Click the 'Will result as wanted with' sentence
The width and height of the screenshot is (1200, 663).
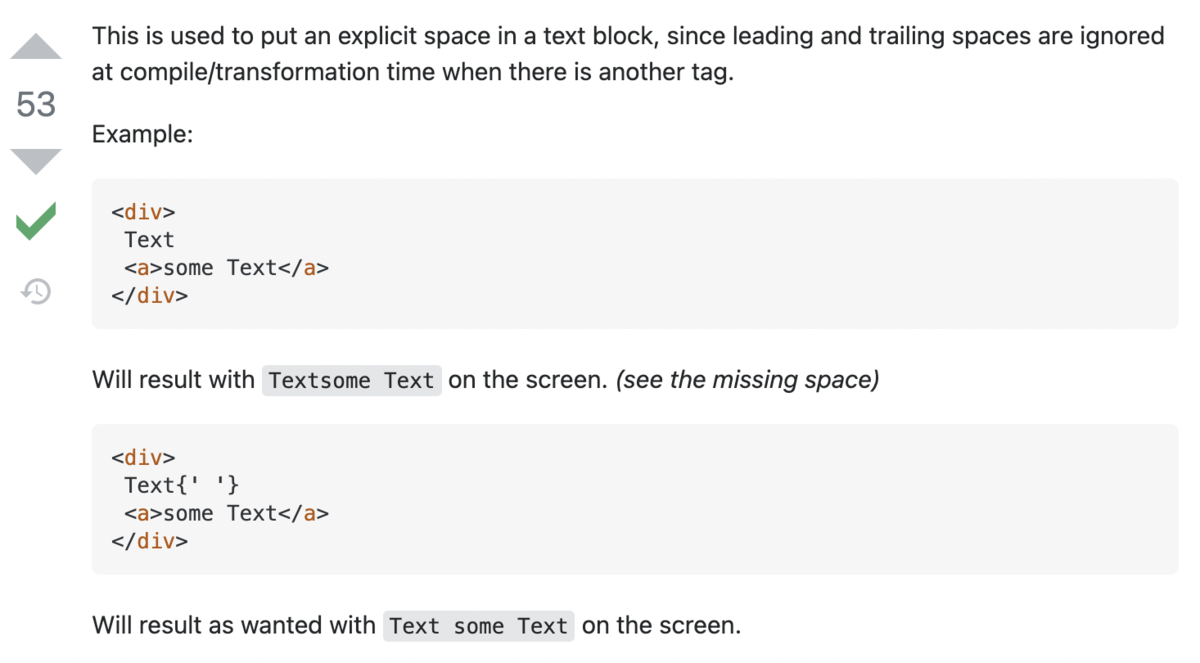(x=234, y=626)
